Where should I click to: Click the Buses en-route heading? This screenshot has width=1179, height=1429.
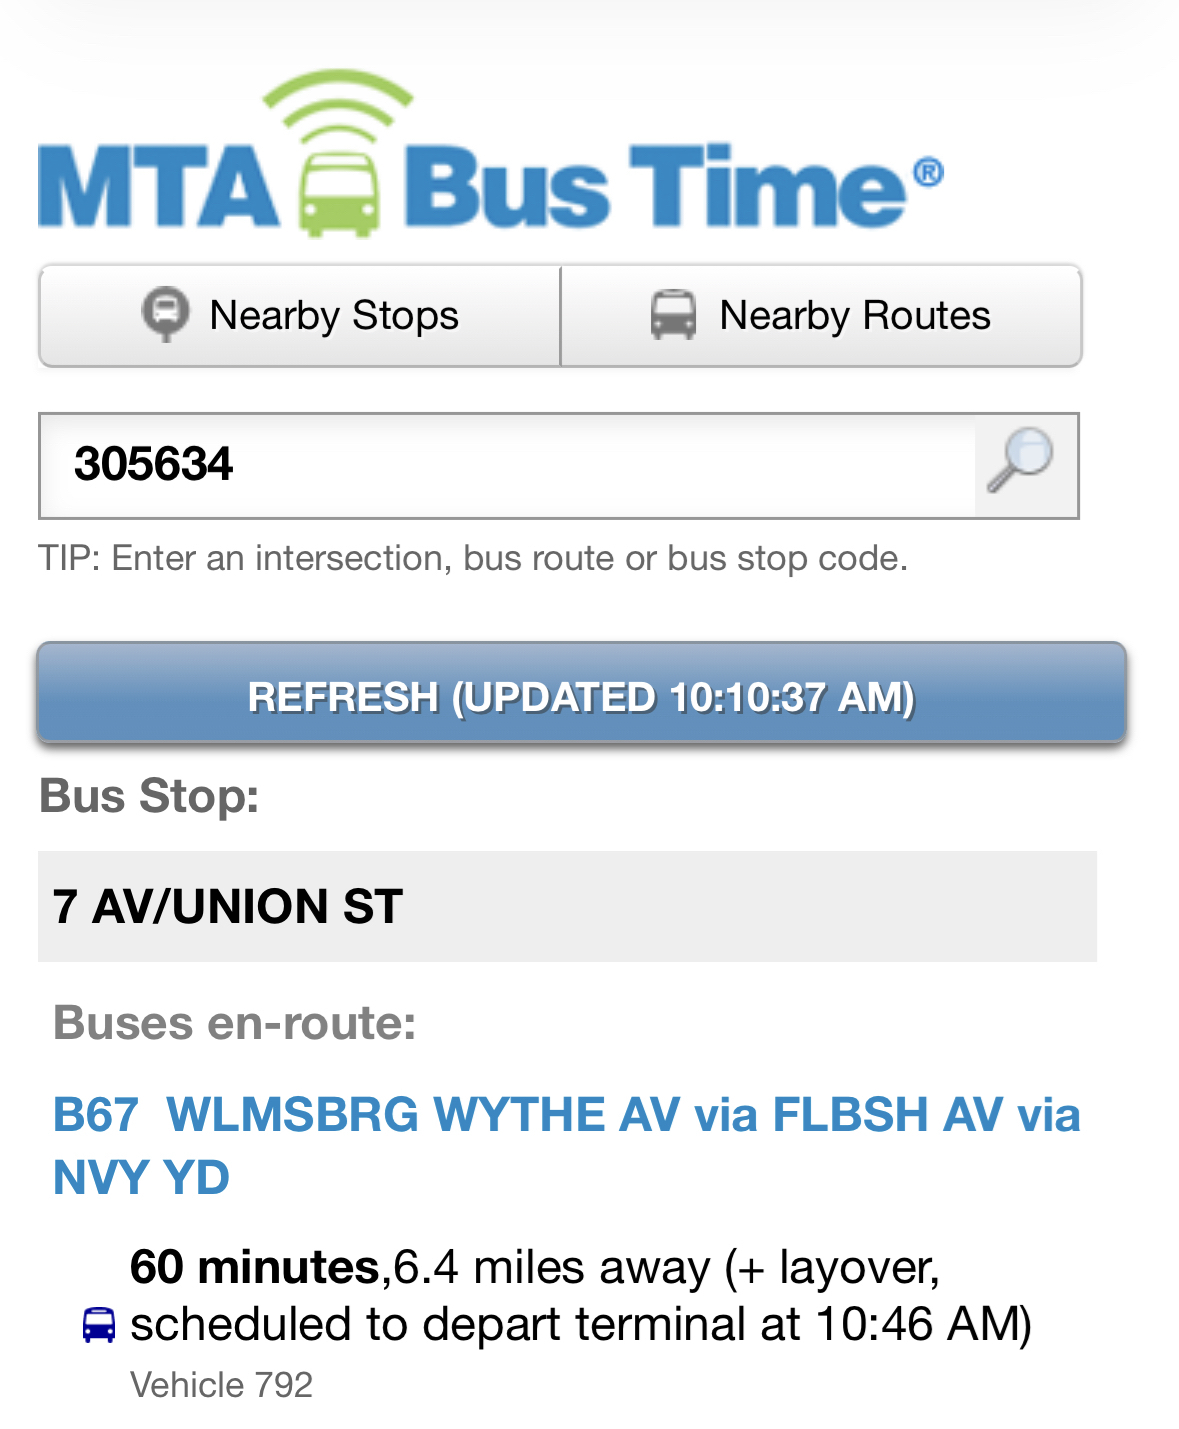click(235, 1023)
